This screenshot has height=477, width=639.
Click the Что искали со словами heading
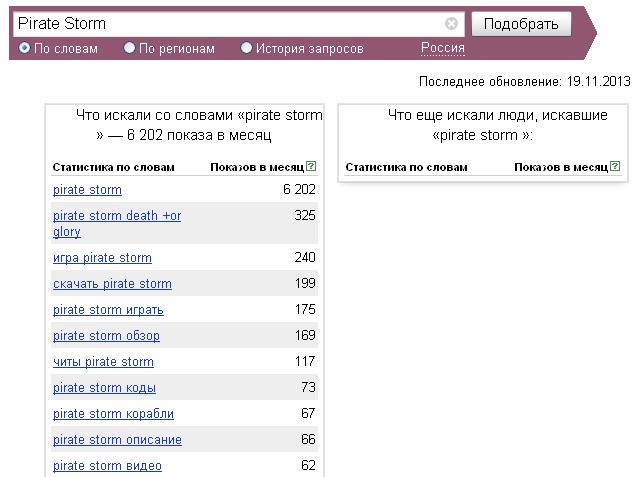coord(199,125)
